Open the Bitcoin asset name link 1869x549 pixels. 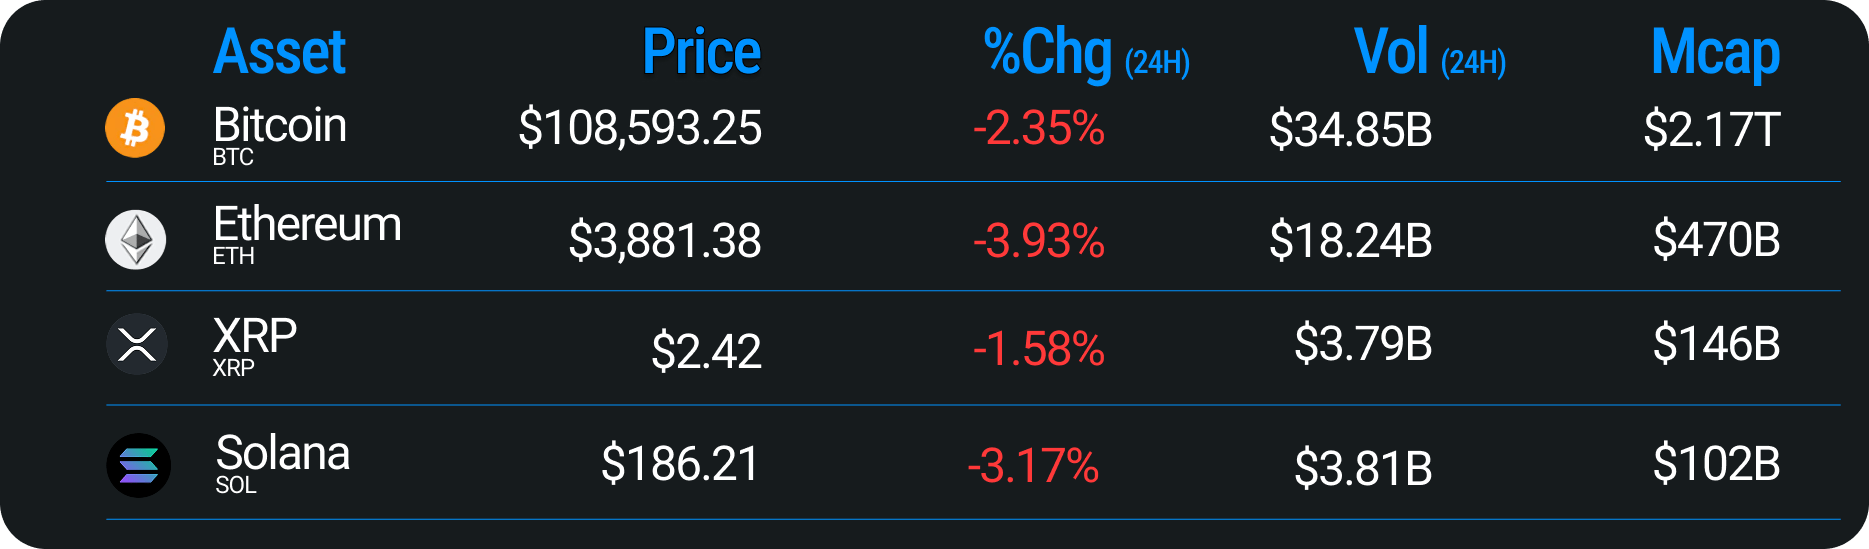click(280, 126)
